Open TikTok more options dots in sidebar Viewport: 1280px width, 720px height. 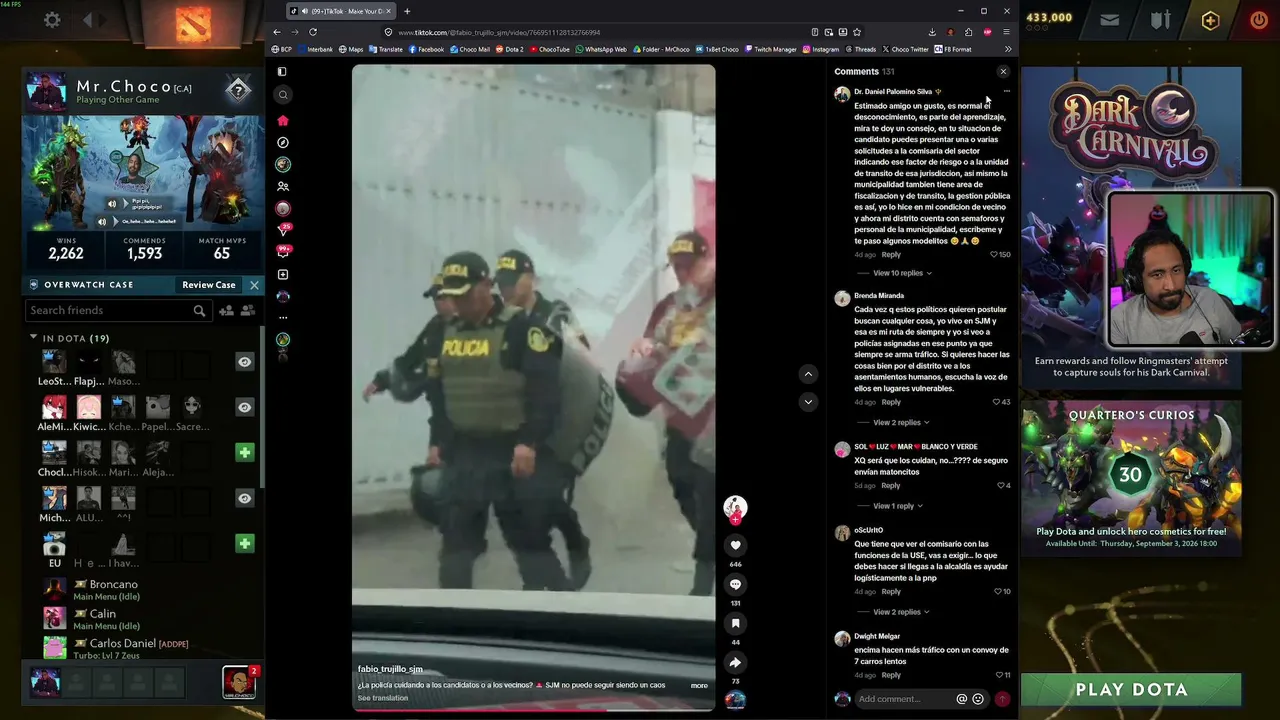283,318
